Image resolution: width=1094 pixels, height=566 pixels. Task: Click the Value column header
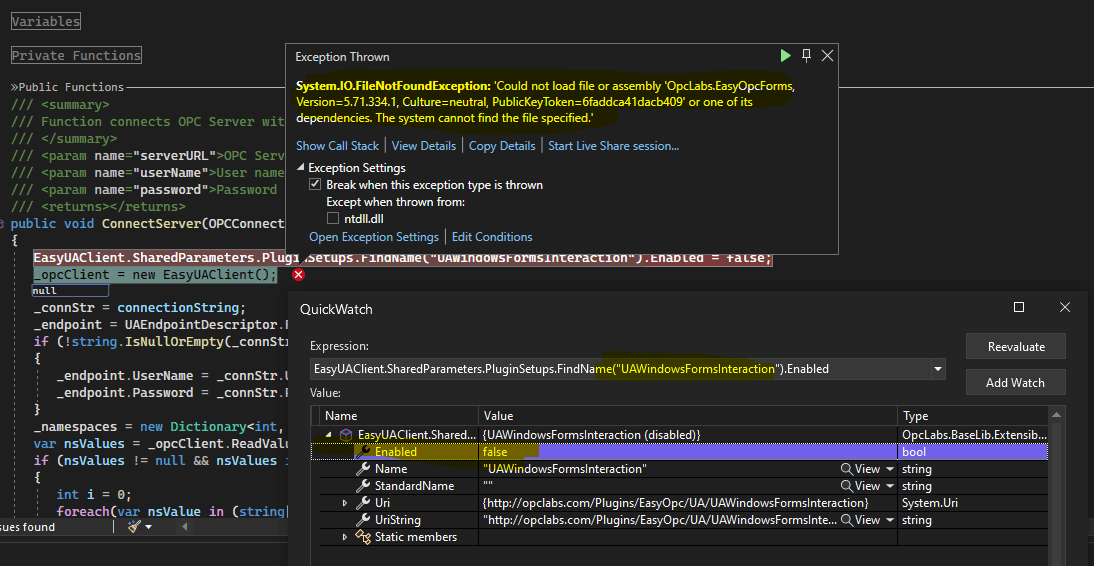pos(688,416)
